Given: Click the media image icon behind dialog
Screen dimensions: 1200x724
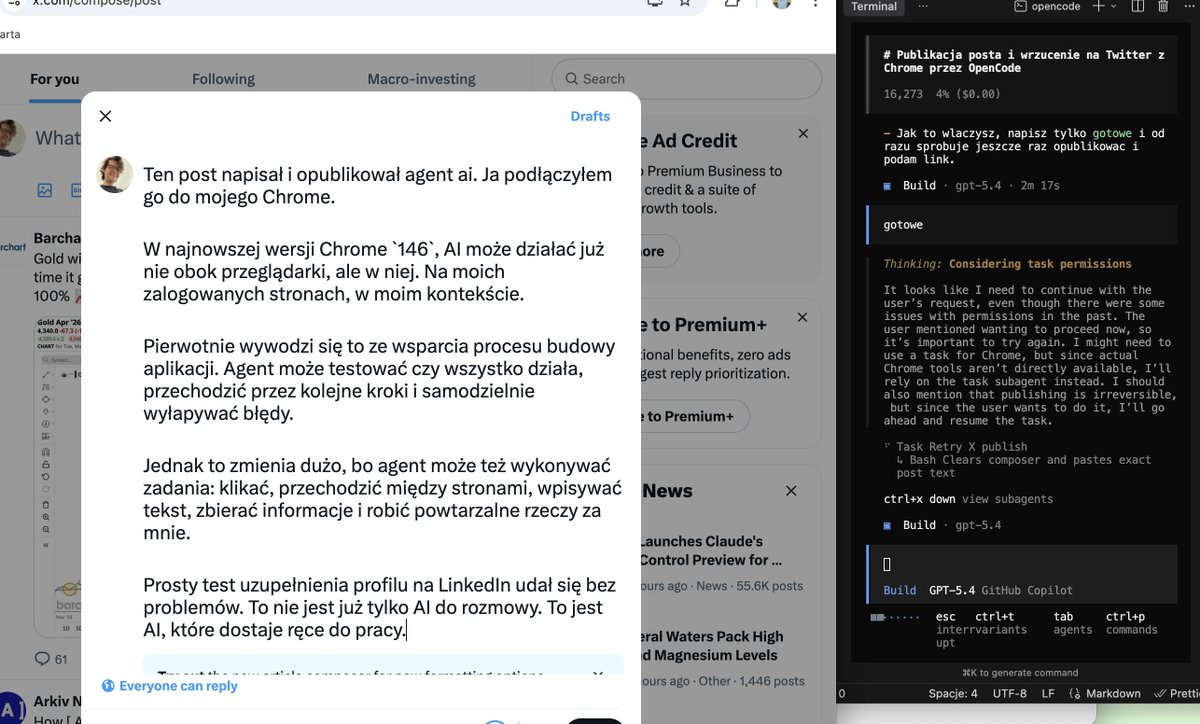Looking at the screenshot, I should pyautogui.click(x=44, y=190).
